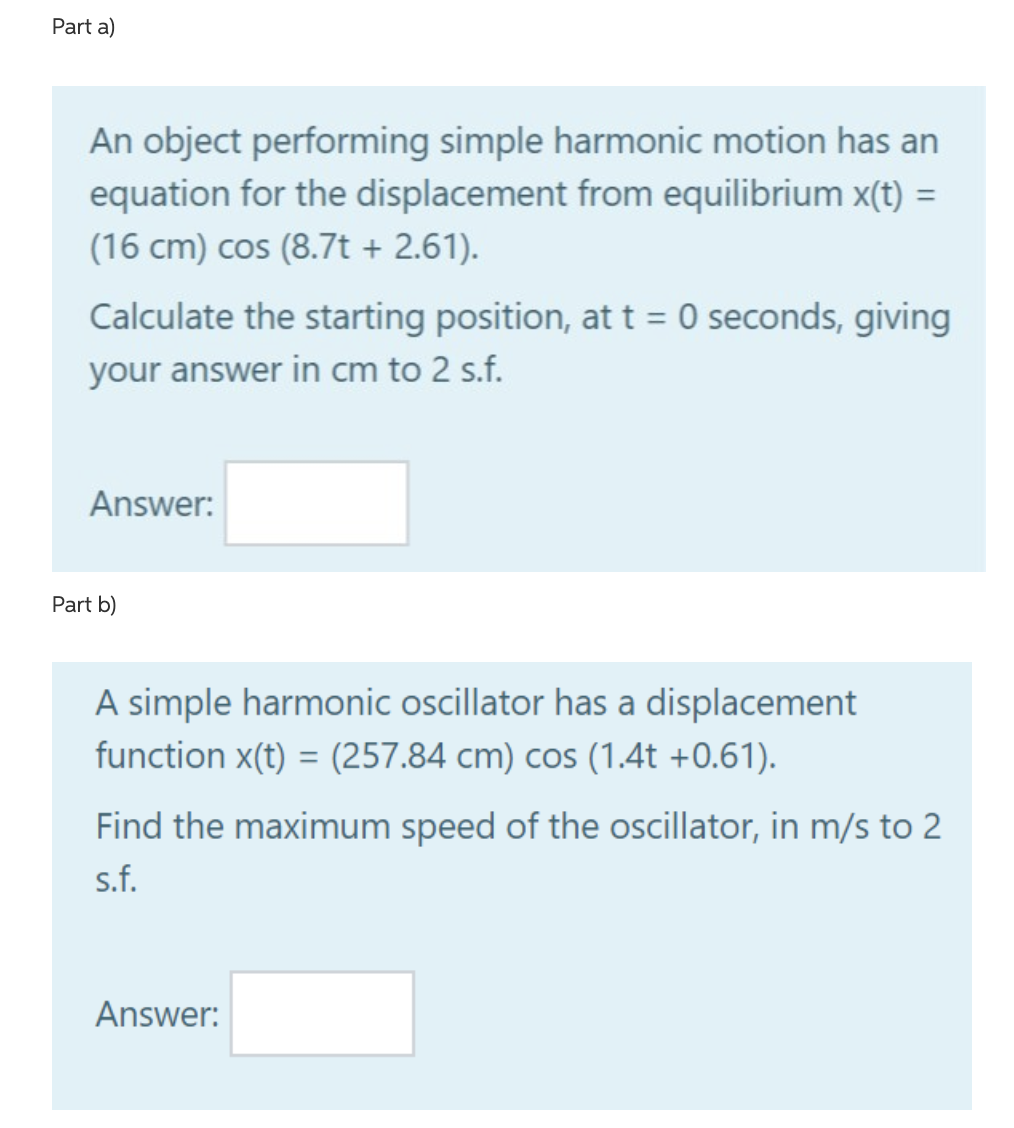Click the Answer: label in Part a
The width and height of the screenshot is (1014, 1128).
pos(150,505)
